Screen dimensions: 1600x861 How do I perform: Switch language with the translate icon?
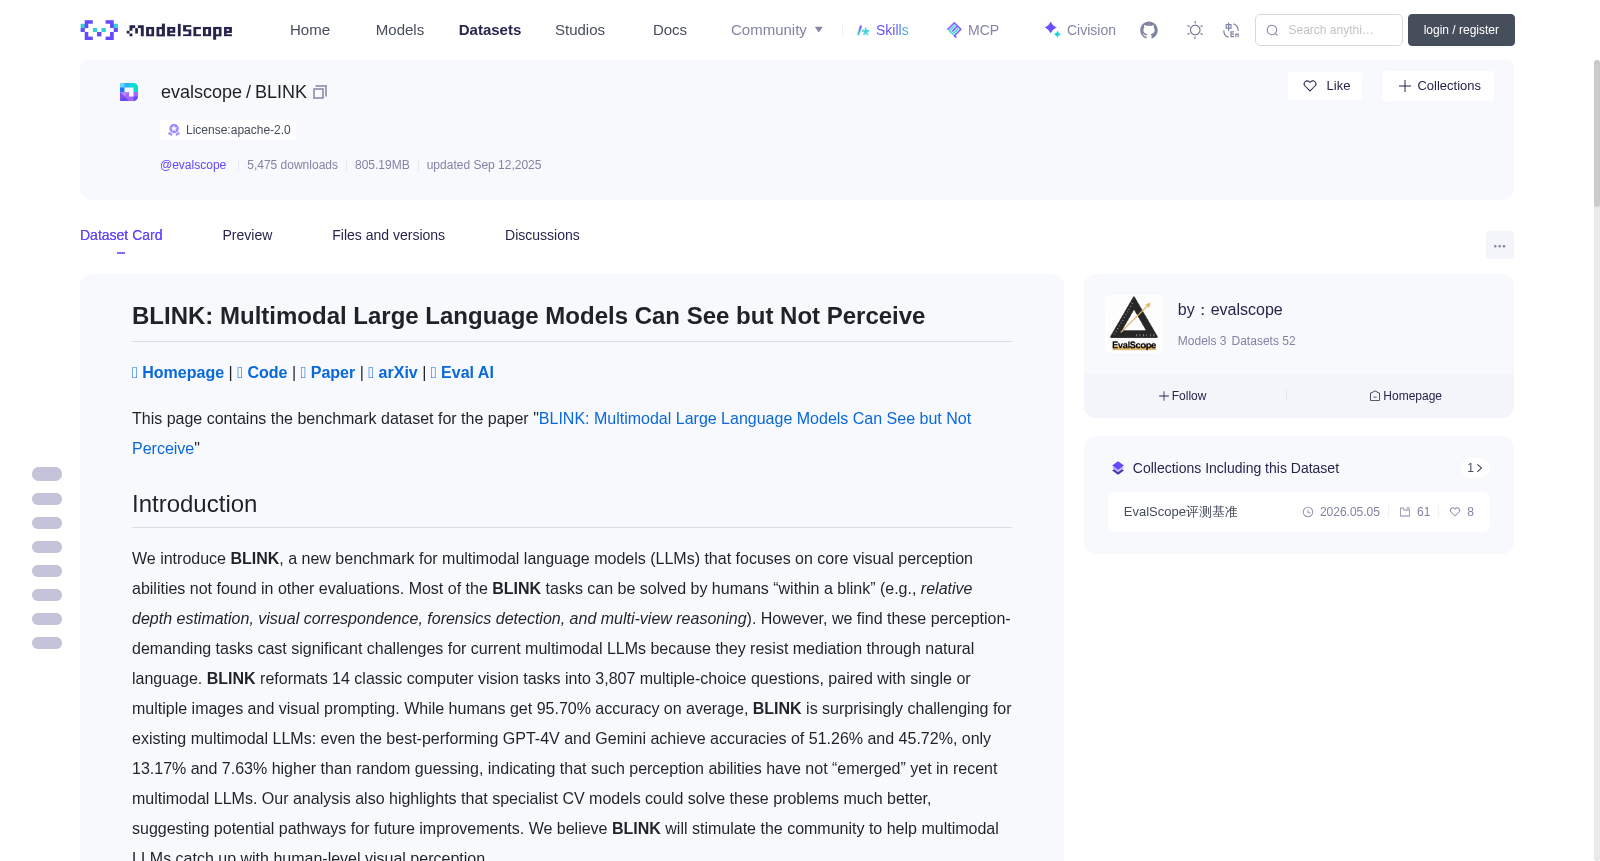click(1231, 30)
